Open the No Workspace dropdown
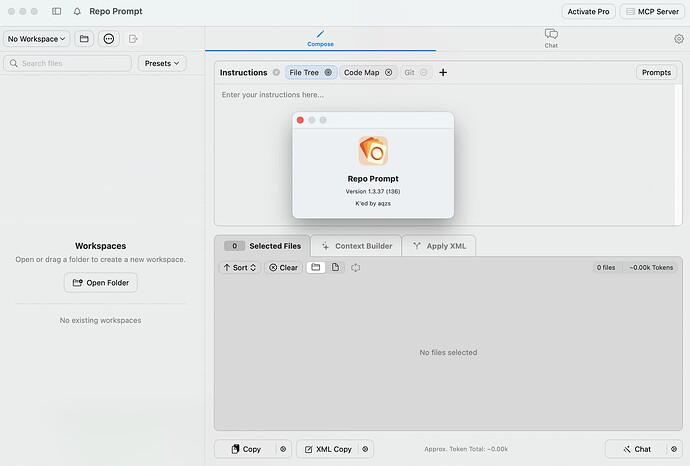 37,39
